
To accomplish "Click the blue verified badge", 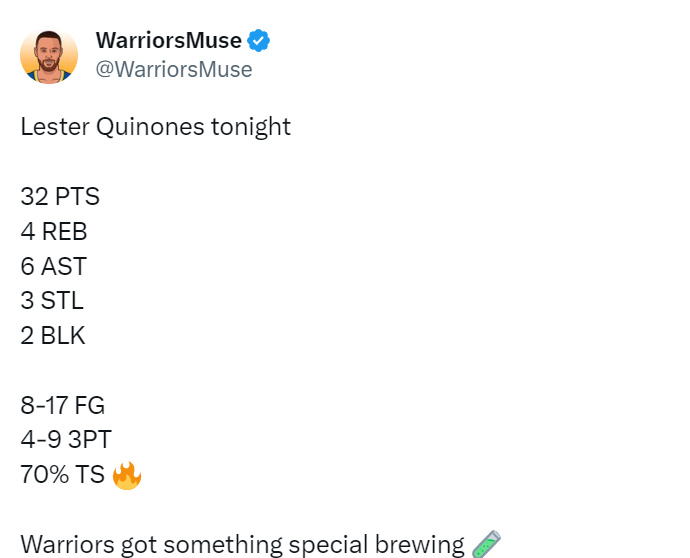I will tap(260, 41).
